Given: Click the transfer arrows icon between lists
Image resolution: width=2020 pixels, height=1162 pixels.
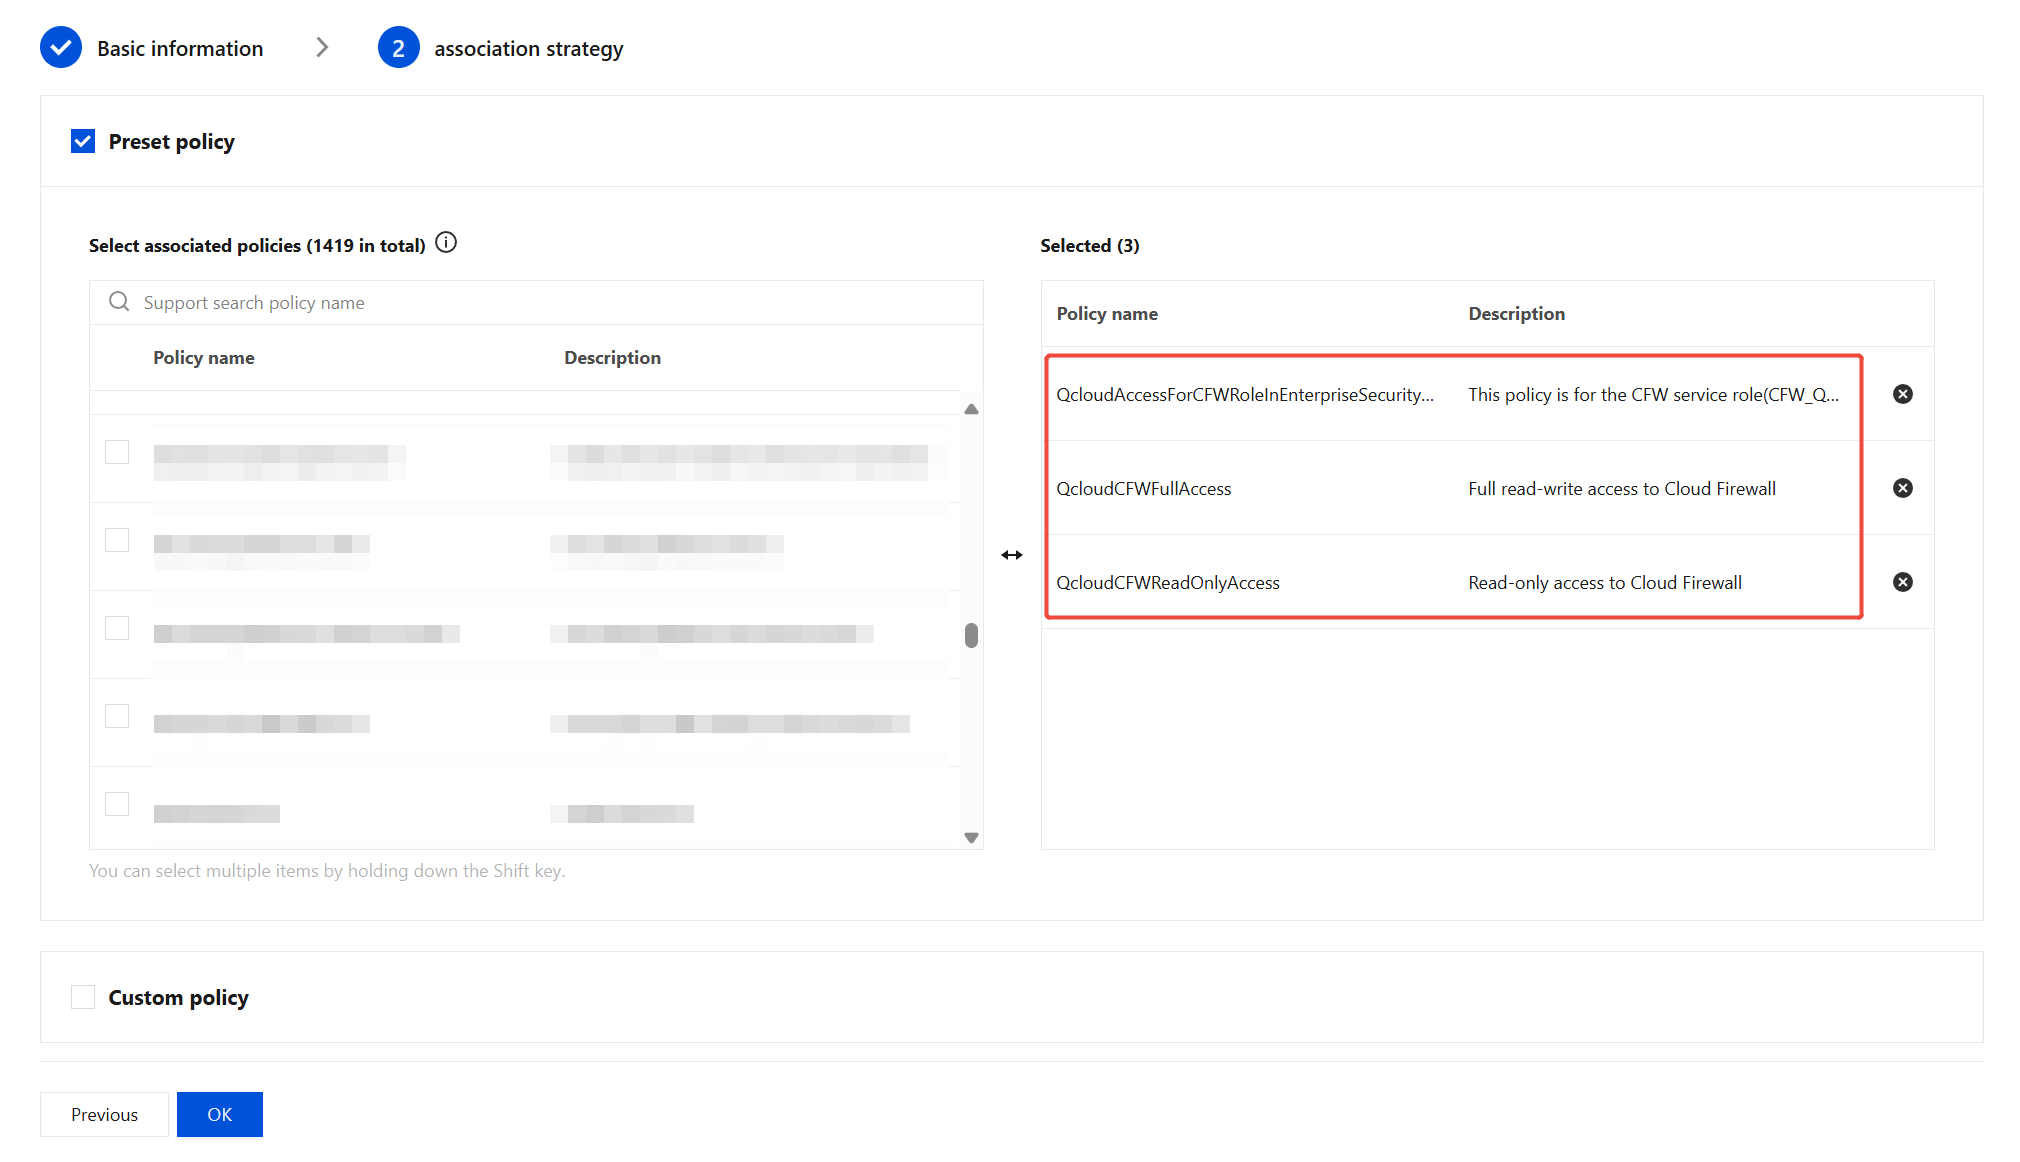Looking at the screenshot, I should pyautogui.click(x=1012, y=555).
